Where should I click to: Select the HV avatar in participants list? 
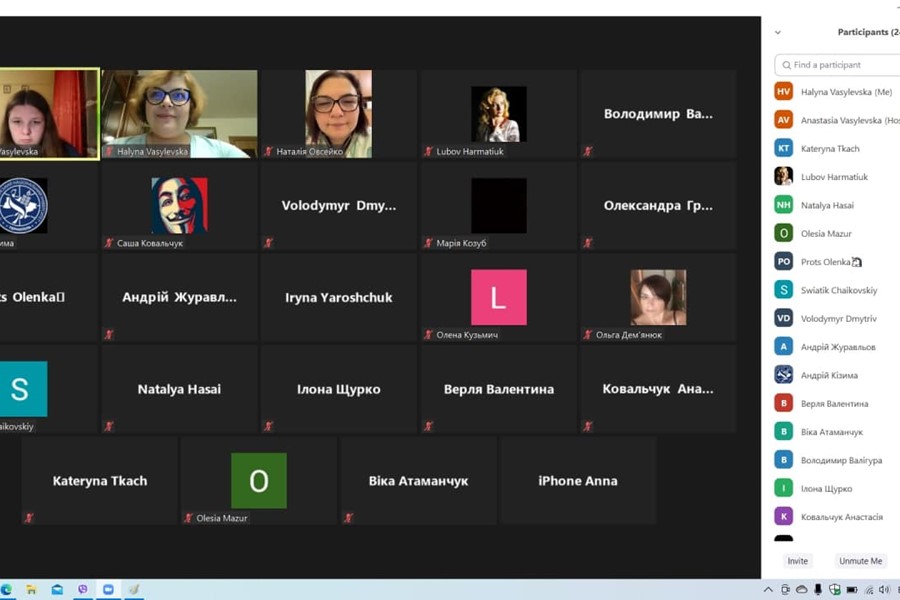[x=783, y=91]
